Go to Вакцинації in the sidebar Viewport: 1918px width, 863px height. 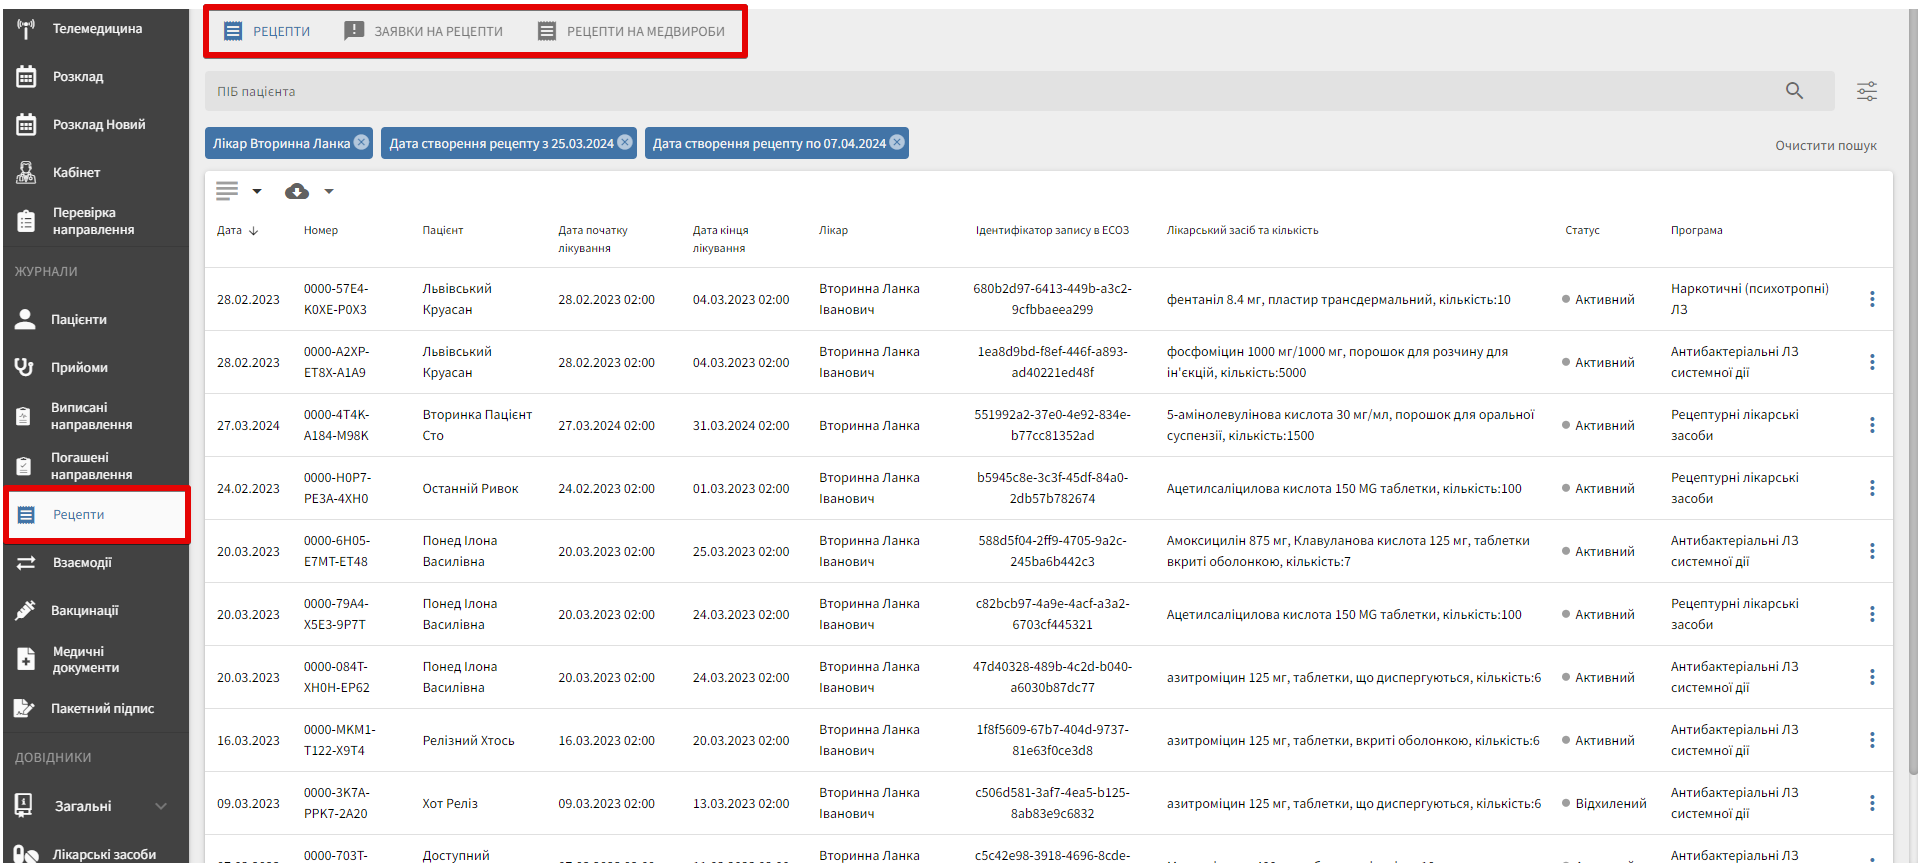pyautogui.click(x=84, y=611)
